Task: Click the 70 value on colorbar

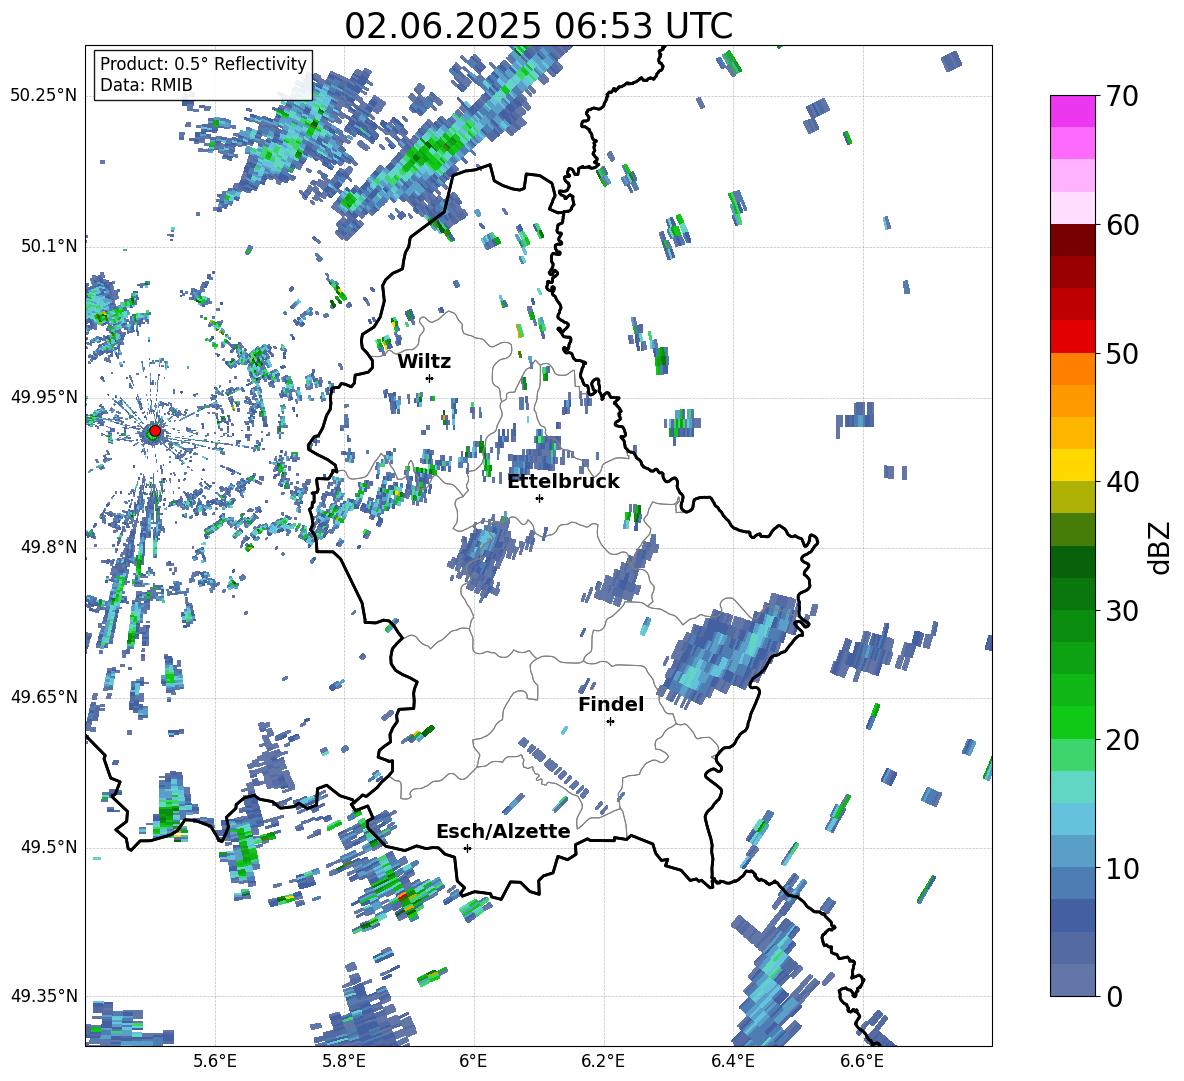Action: 1122,96
